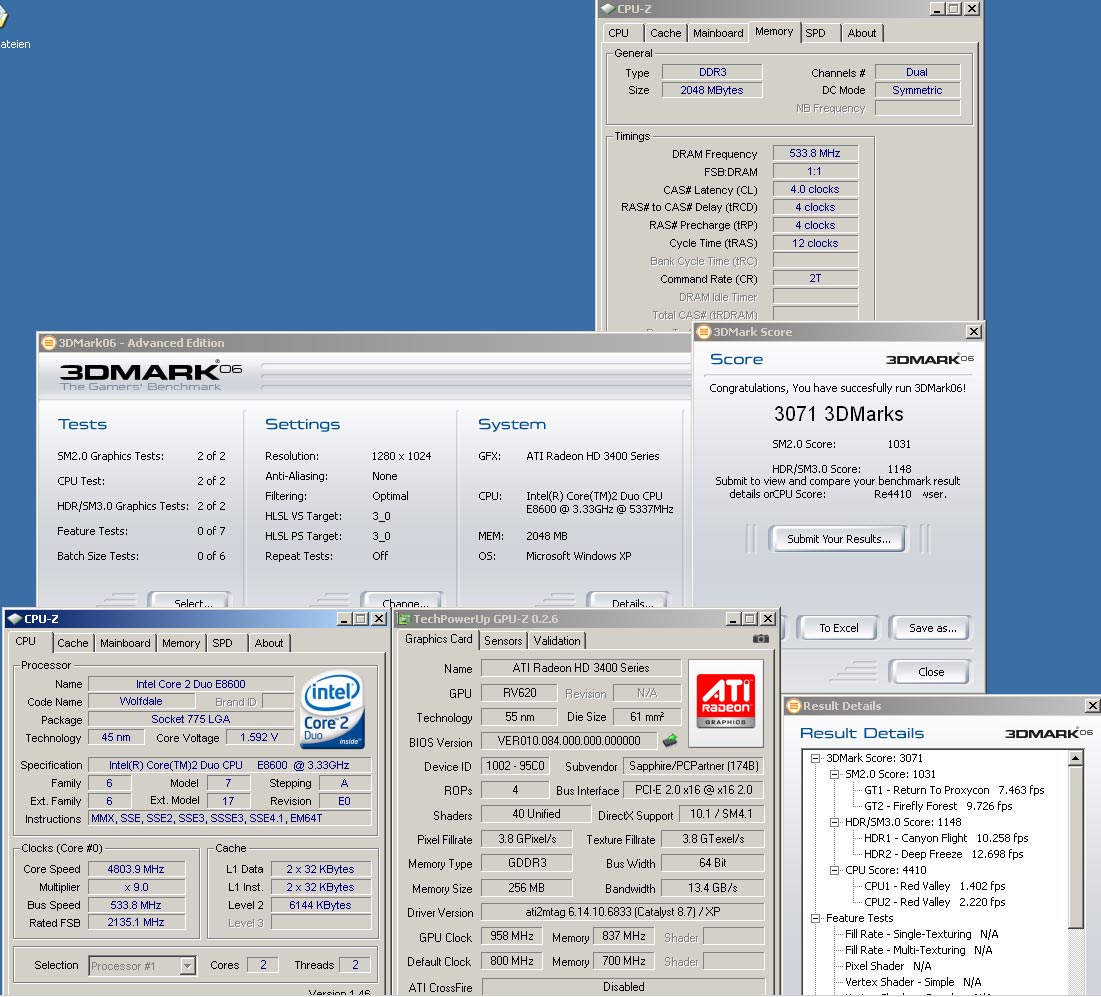Collapse the HDR/SM3.0 Score: 1148 node

point(834,822)
